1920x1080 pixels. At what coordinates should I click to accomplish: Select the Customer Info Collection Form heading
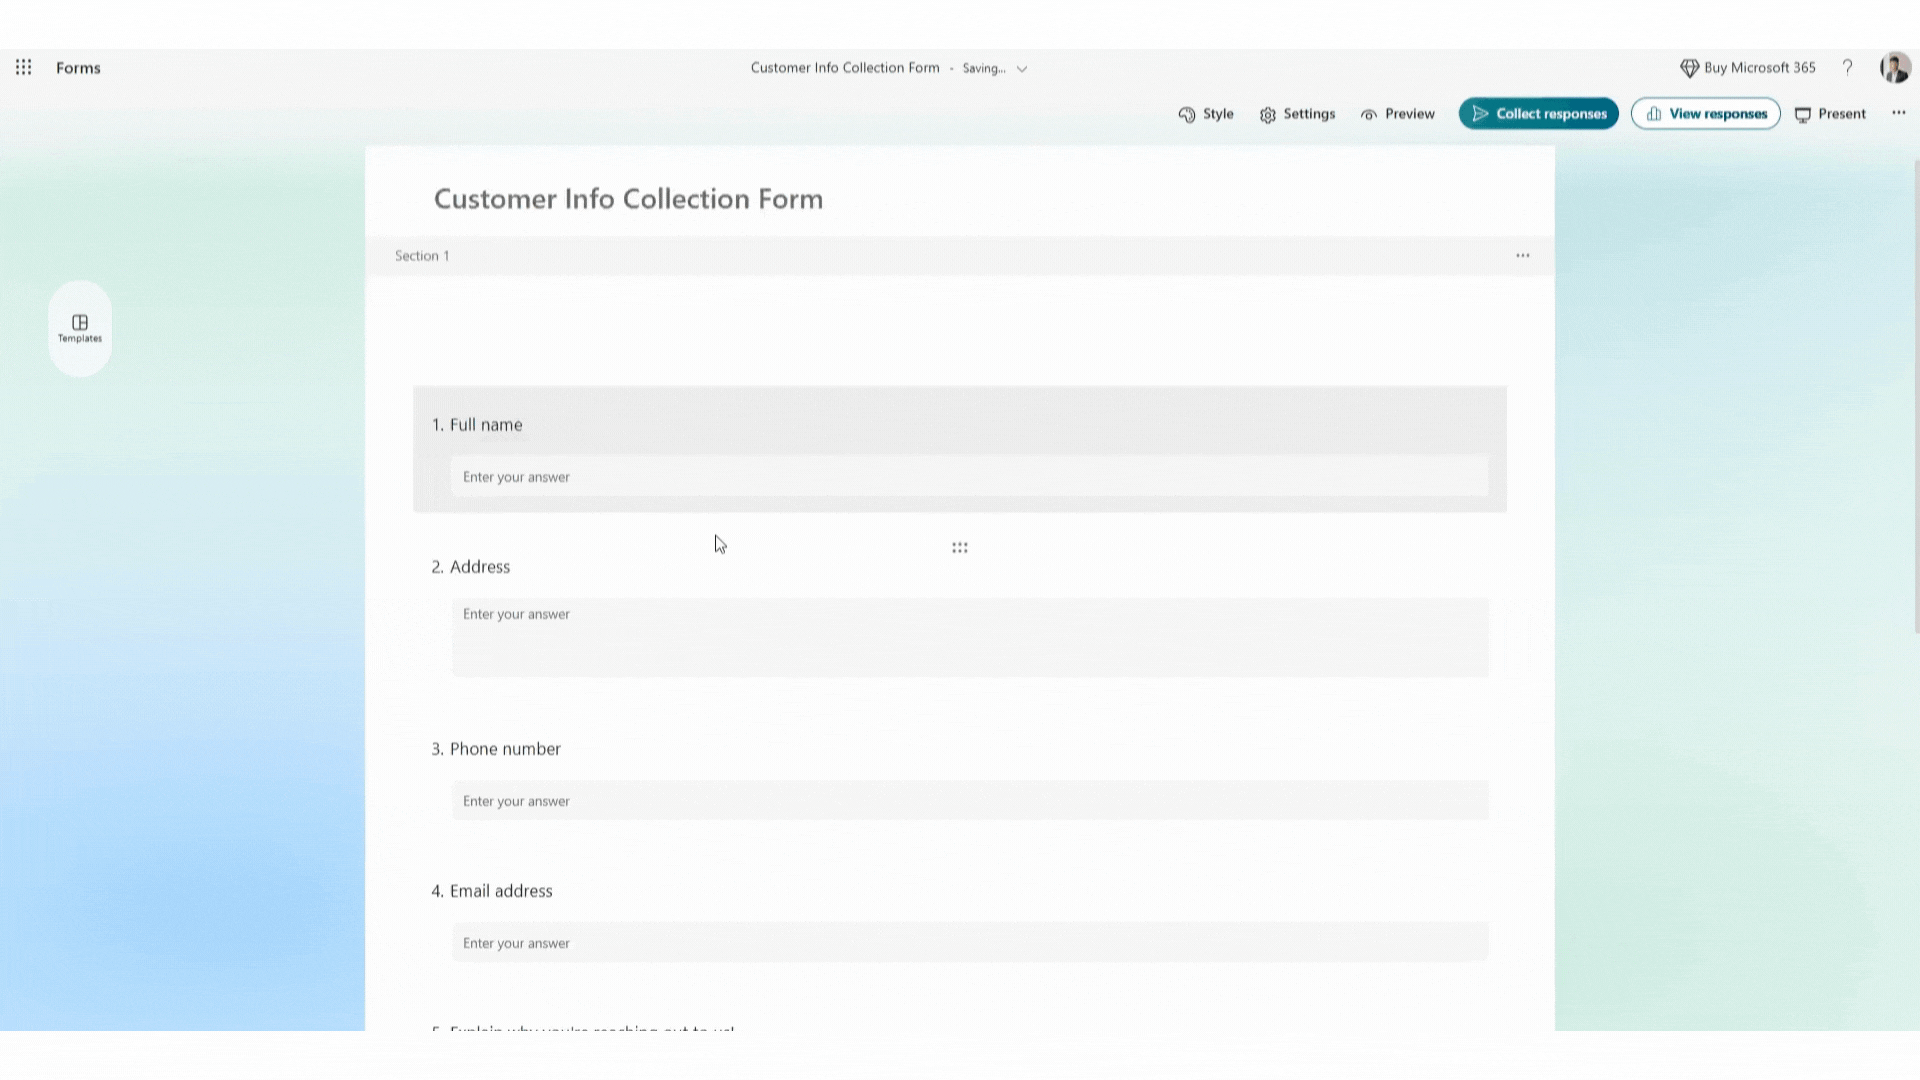point(628,199)
